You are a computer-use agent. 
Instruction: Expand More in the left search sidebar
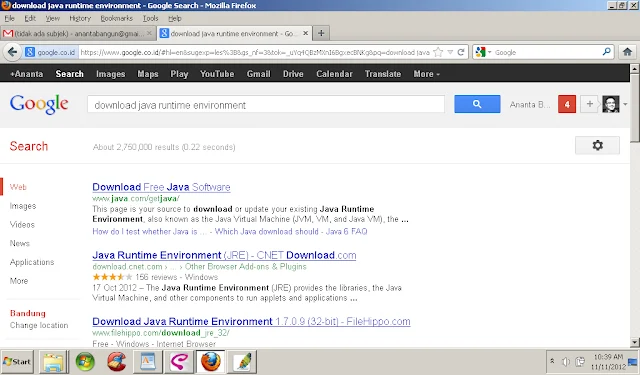19,281
